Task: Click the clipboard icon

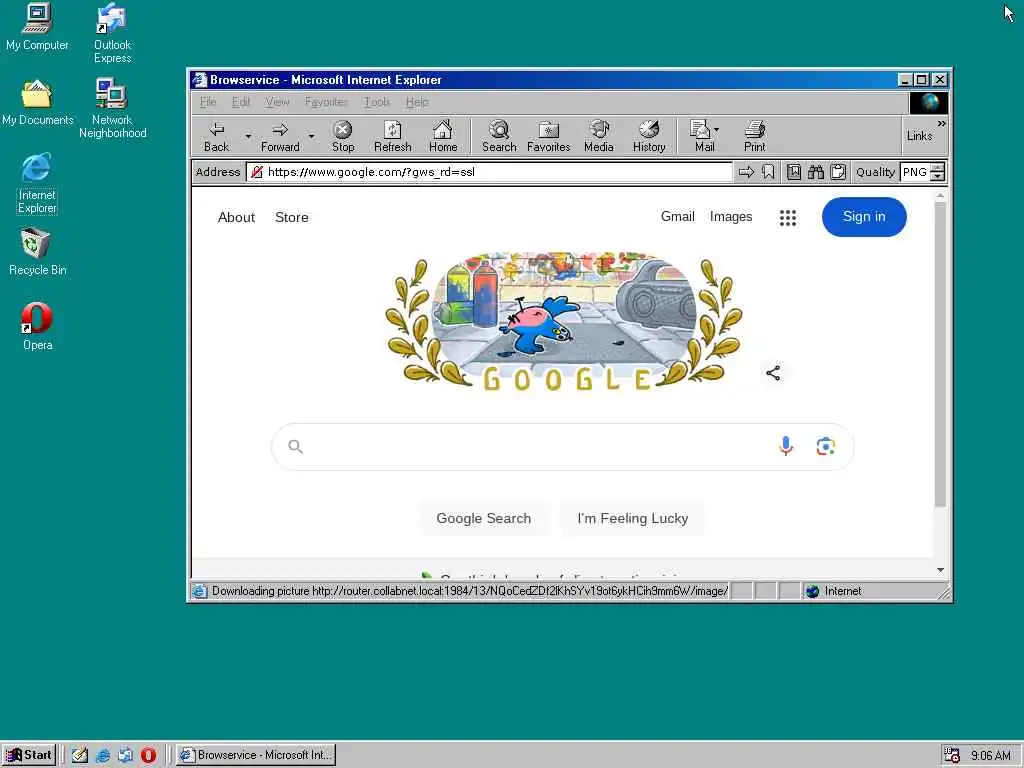Action: pos(838,172)
